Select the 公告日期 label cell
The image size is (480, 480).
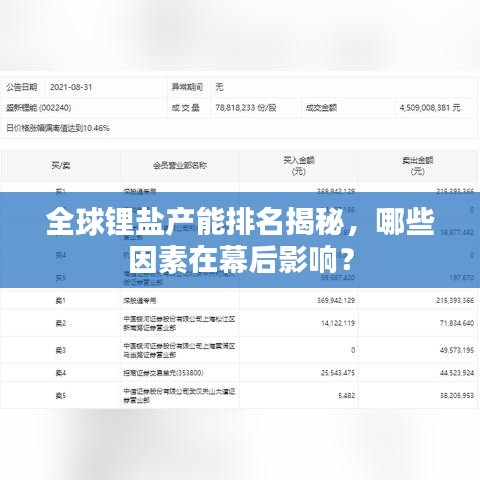pyautogui.click(x=21, y=87)
